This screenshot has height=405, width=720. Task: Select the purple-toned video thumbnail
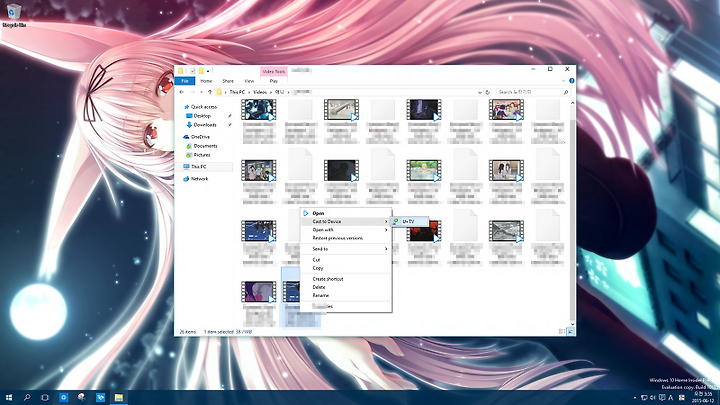click(x=259, y=292)
